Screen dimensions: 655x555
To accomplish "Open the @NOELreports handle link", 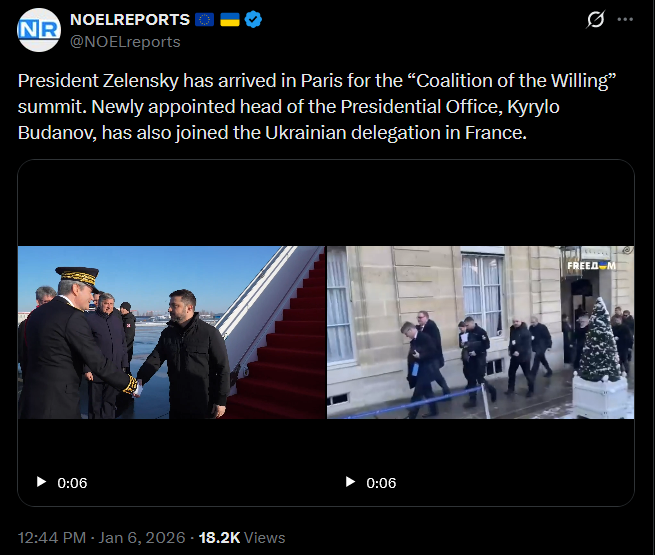I will coord(125,42).
